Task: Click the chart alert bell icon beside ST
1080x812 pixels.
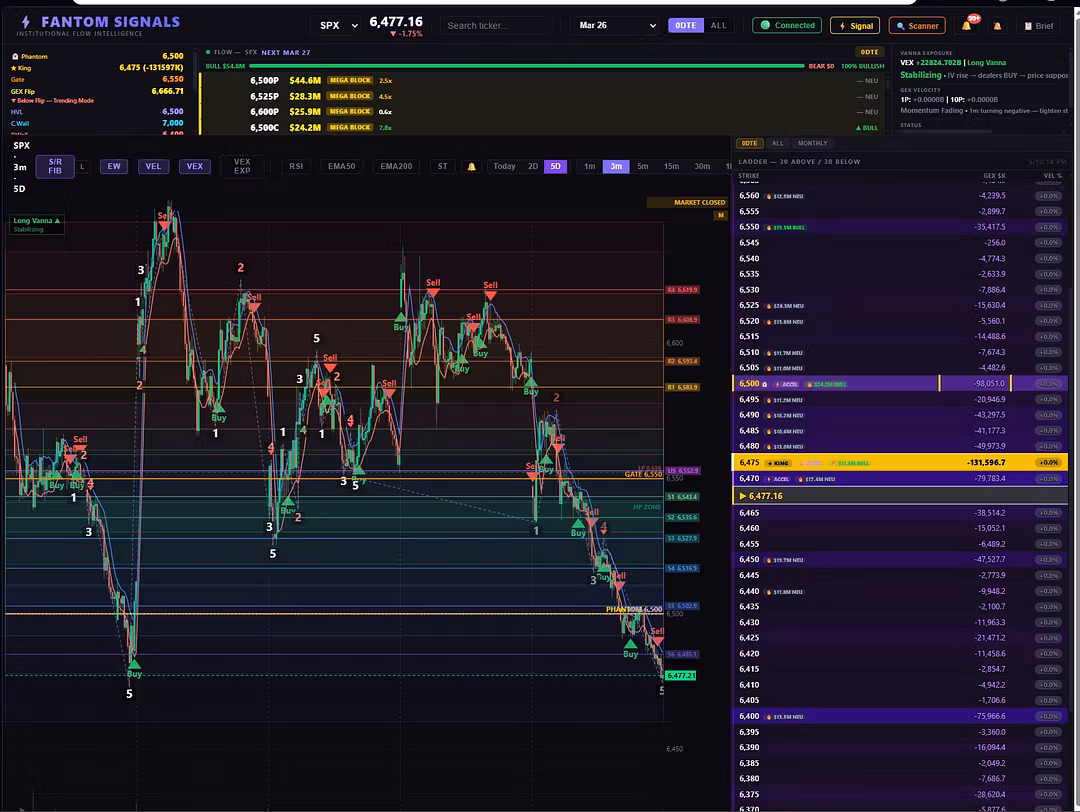Action: pyautogui.click(x=471, y=167)
